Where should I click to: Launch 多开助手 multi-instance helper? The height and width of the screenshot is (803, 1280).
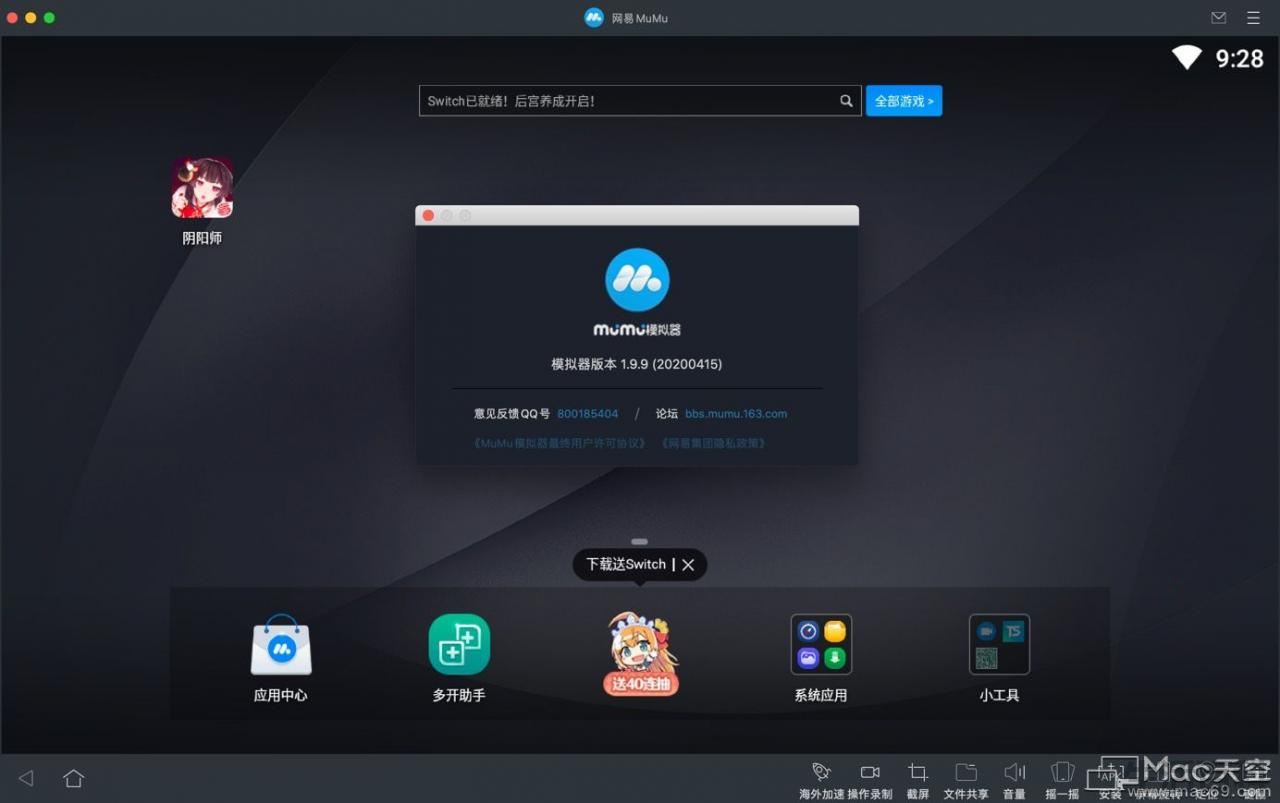click(459, 645)
